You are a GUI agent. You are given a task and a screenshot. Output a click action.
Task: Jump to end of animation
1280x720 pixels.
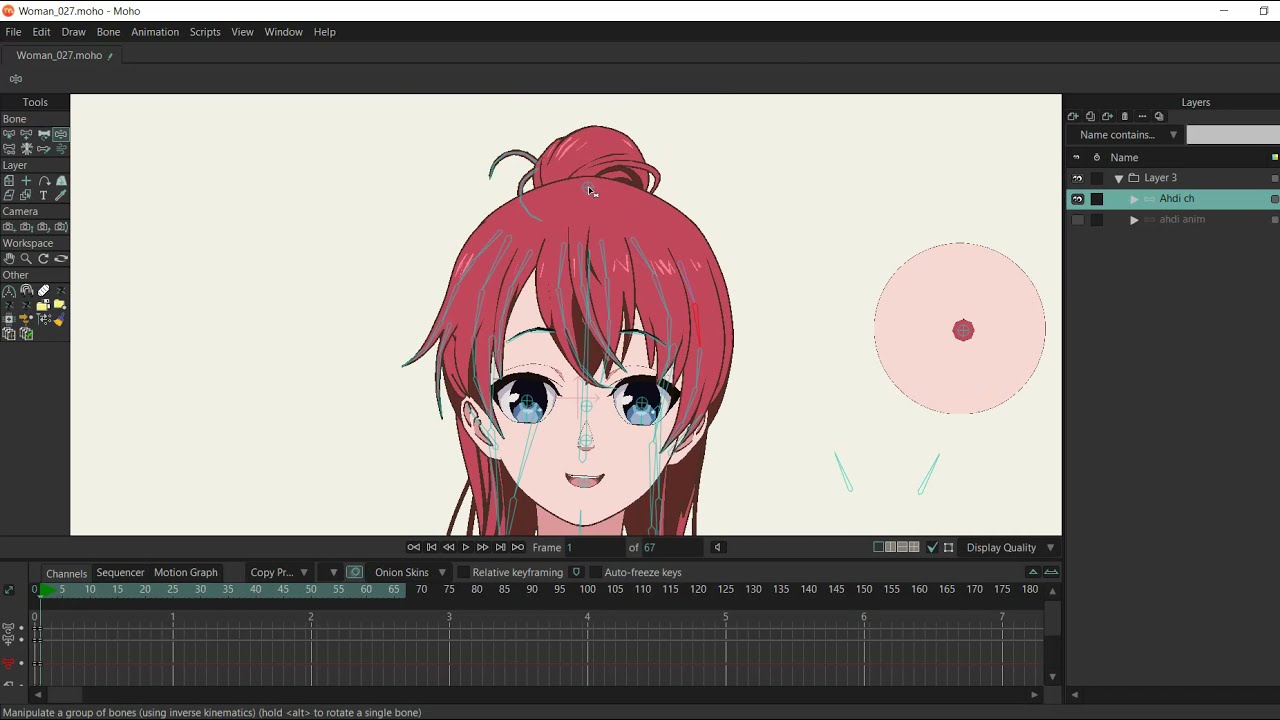tap(517, 547)
